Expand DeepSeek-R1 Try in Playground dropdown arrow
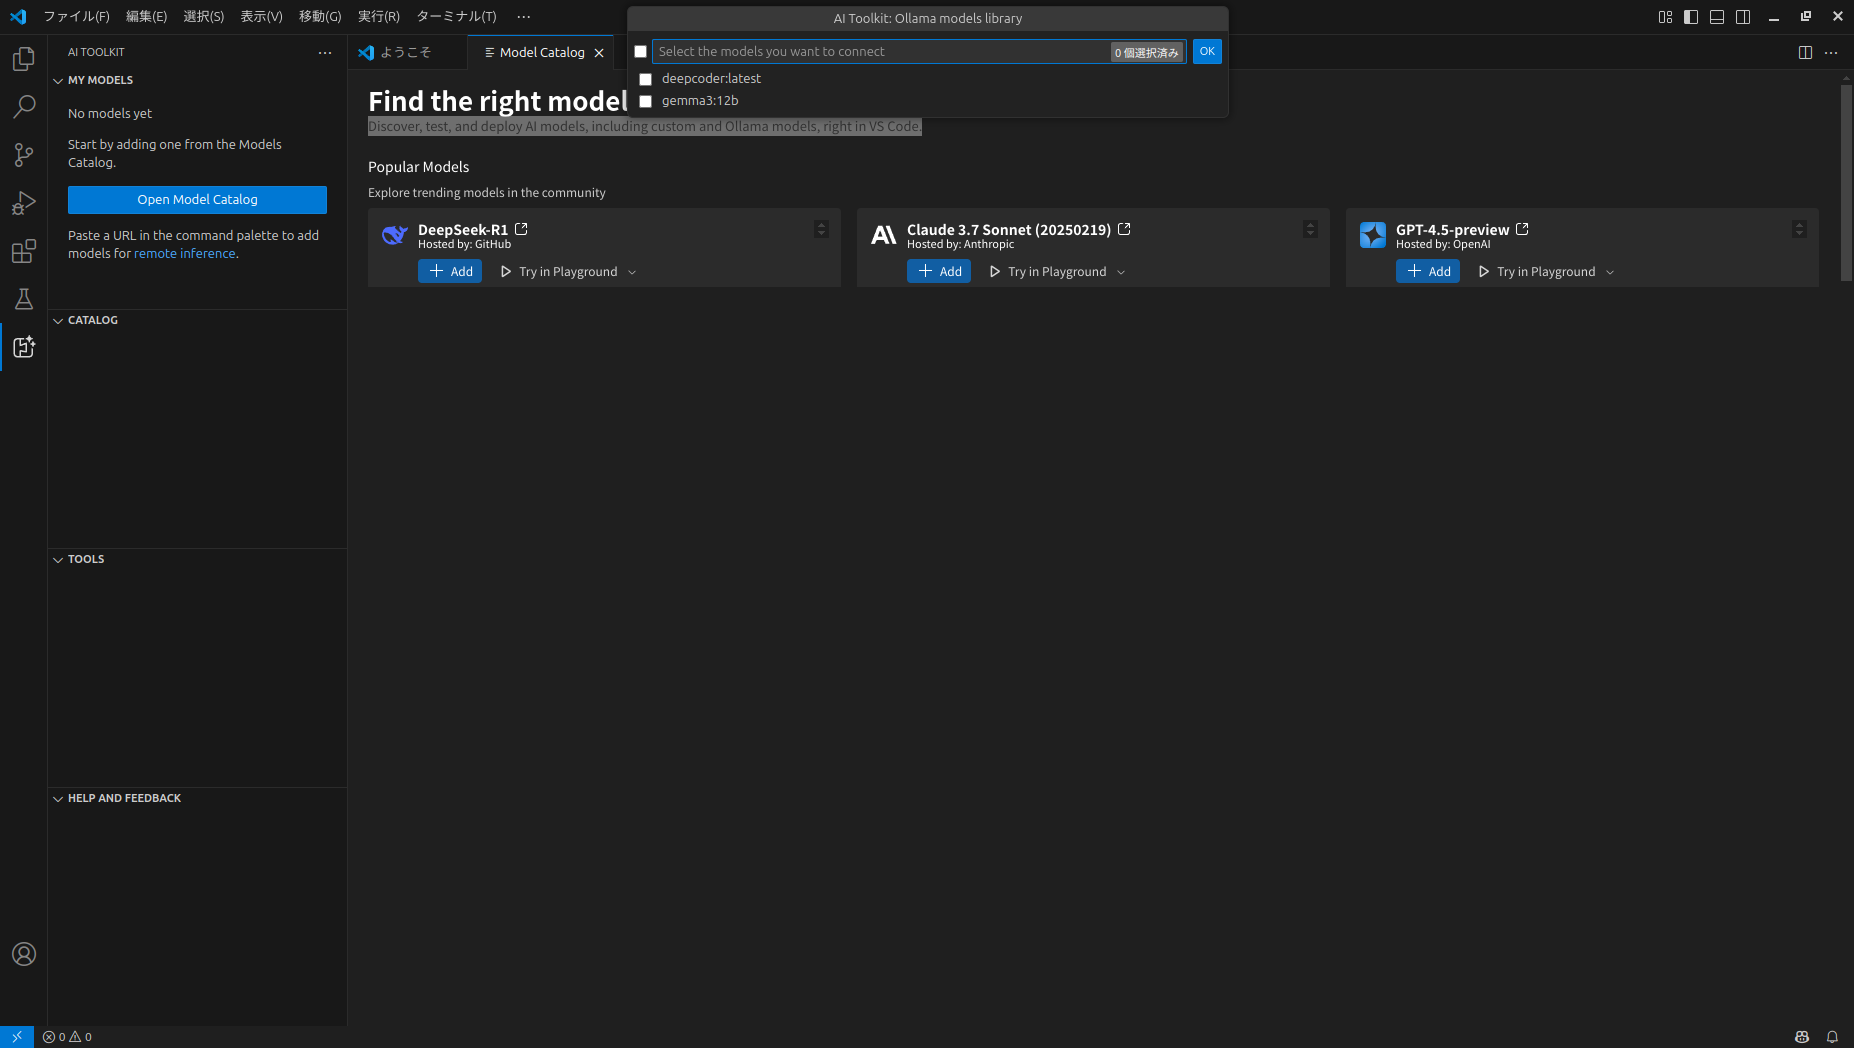 pos(632,272)
